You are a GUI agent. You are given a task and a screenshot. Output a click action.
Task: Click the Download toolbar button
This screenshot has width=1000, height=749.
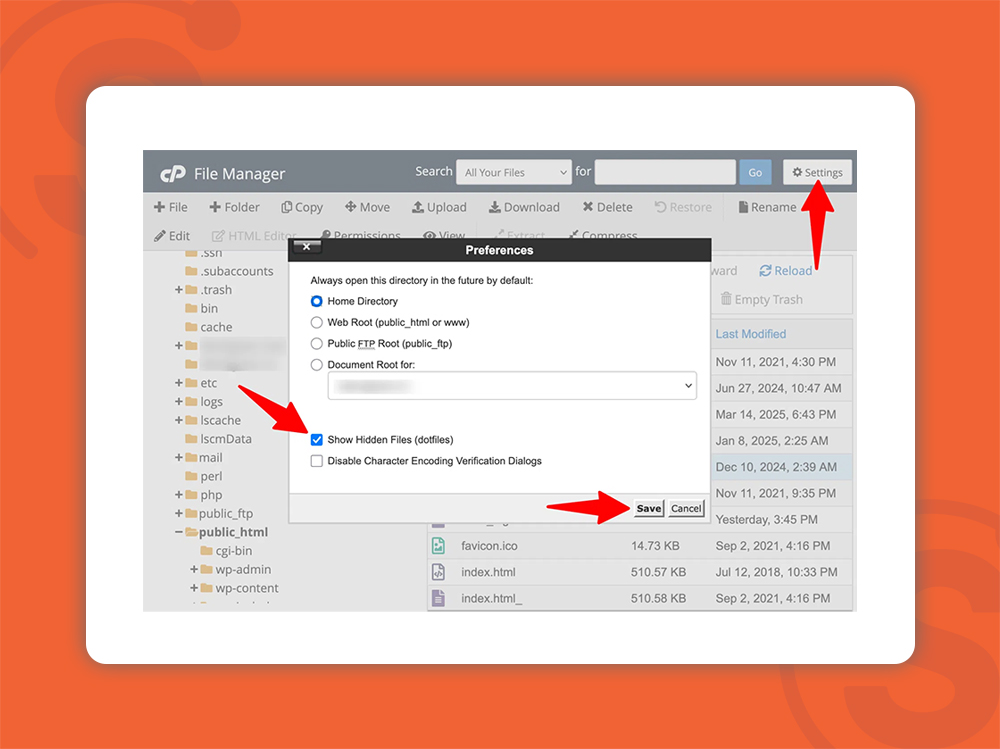click(x=524, y=207)
